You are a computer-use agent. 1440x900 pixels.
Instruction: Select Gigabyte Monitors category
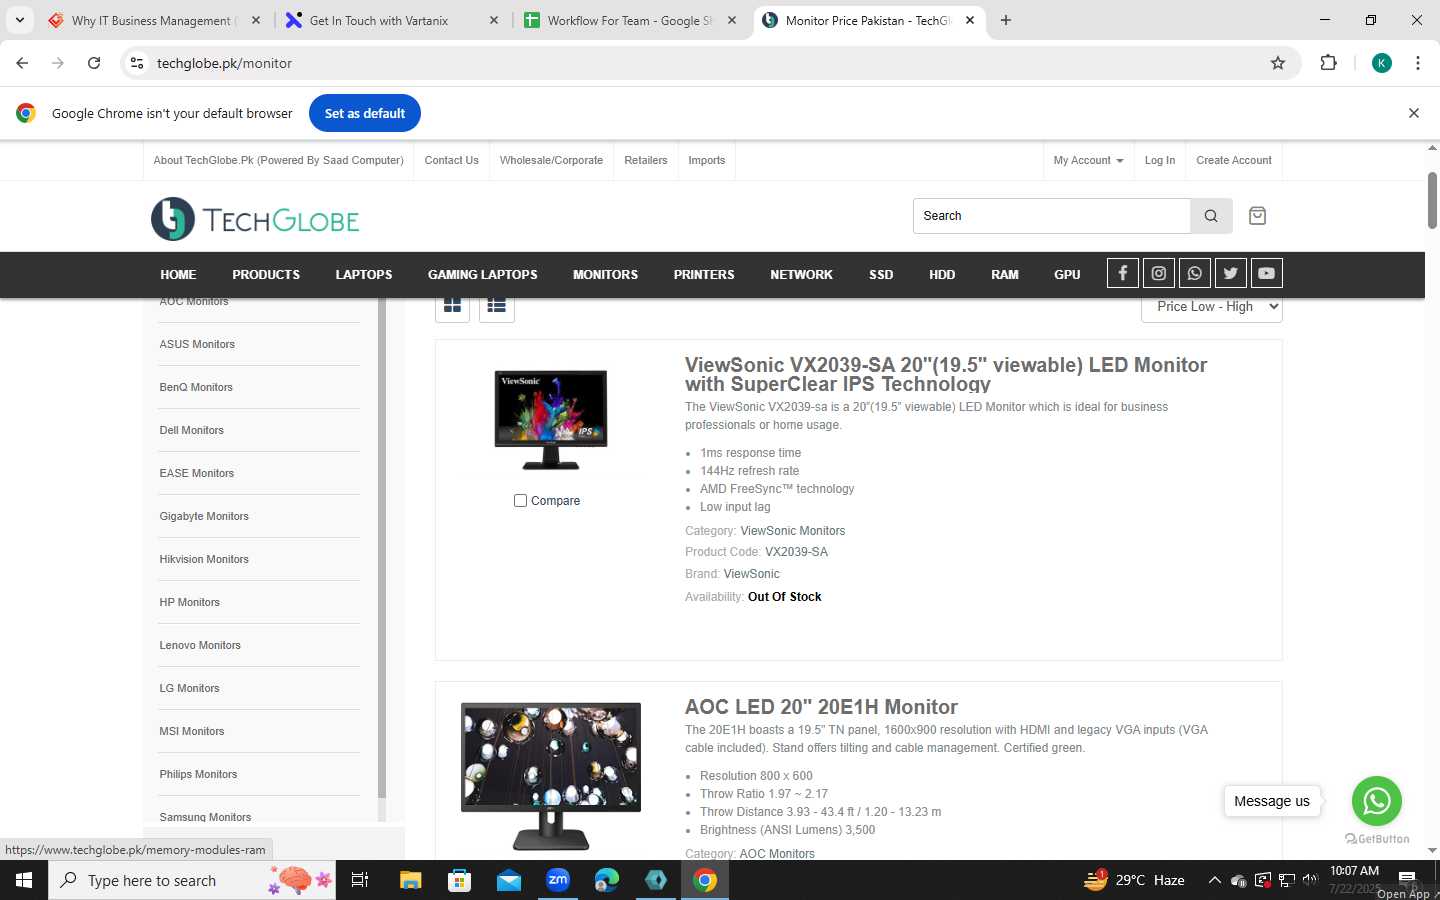pos(204,516)
